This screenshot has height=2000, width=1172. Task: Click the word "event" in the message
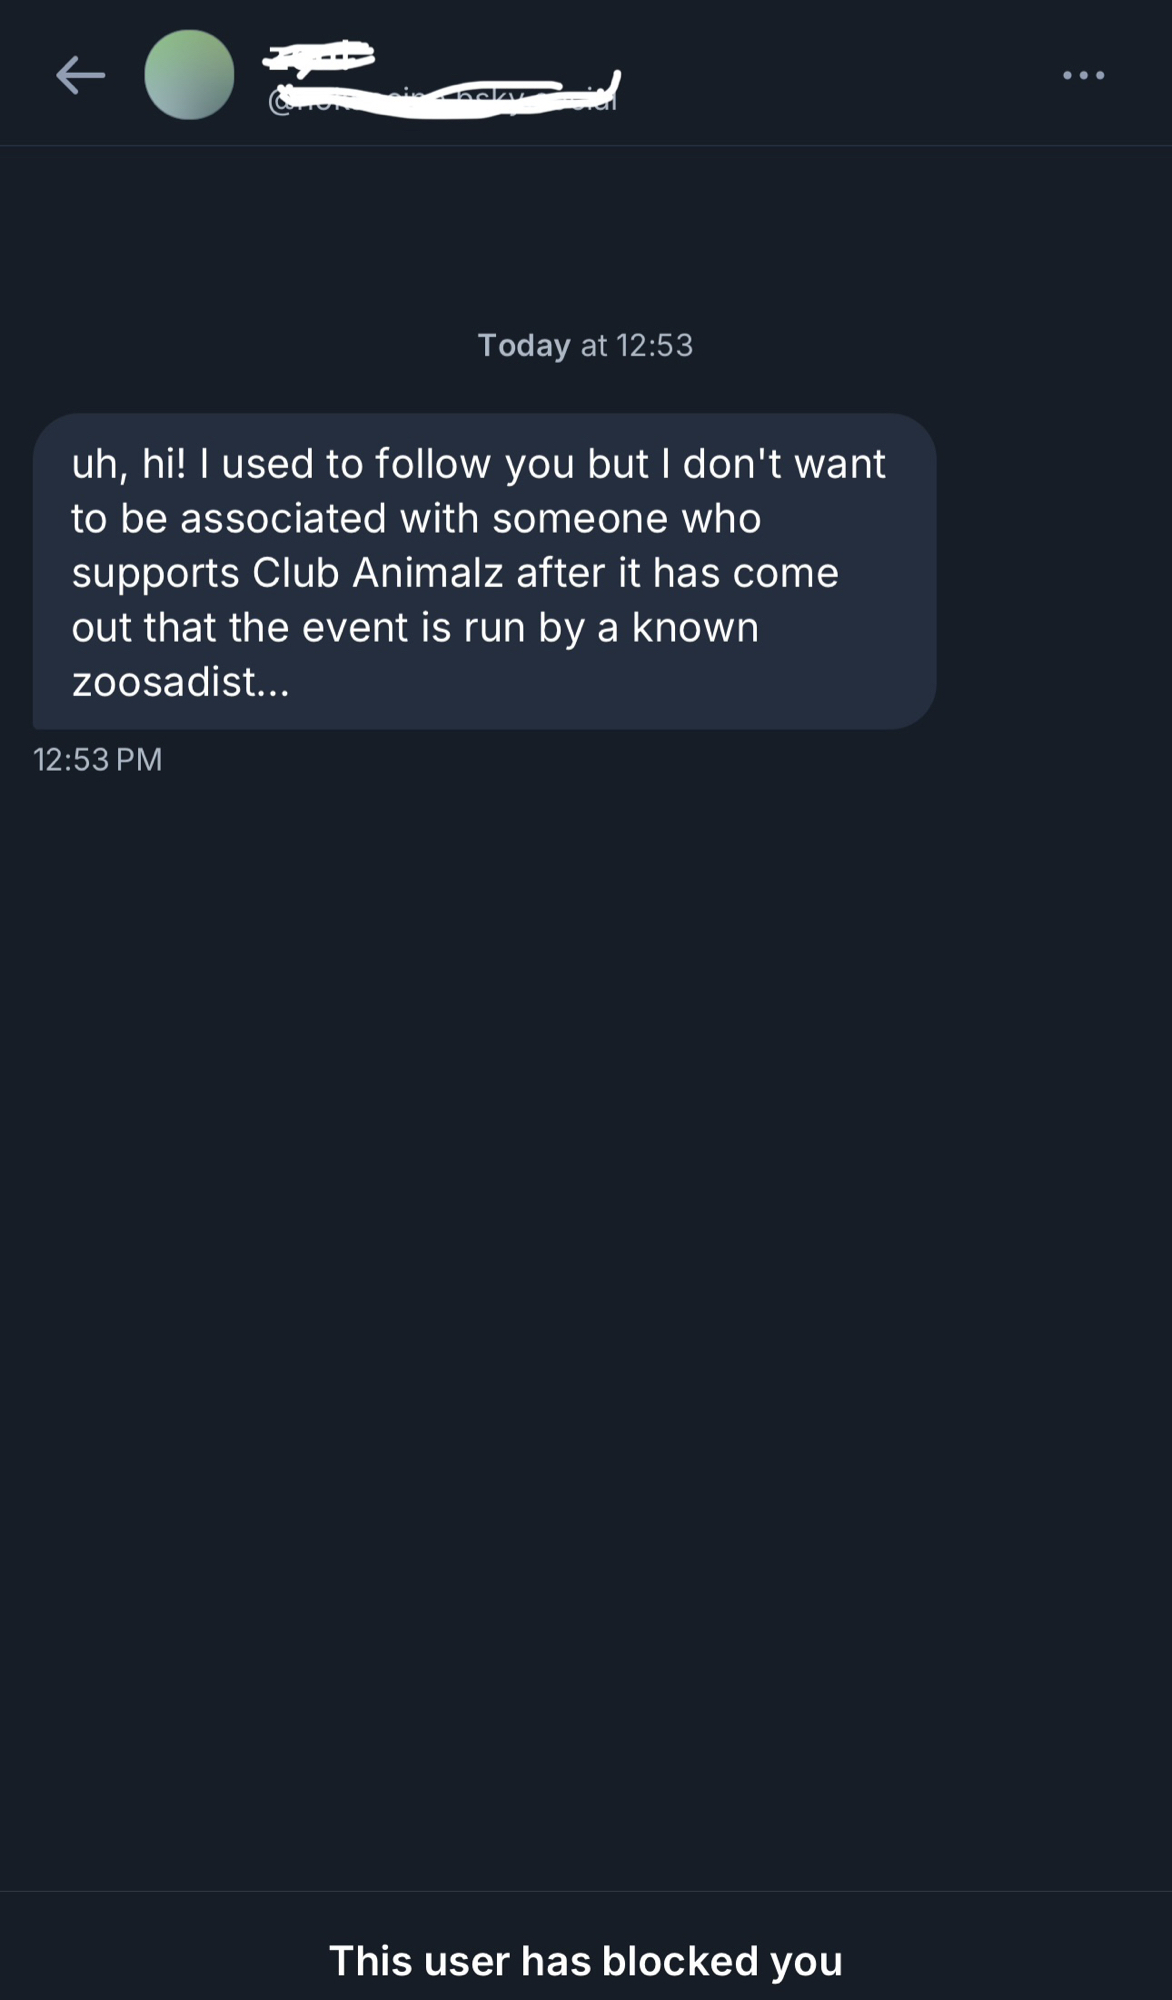pos(355,628)
